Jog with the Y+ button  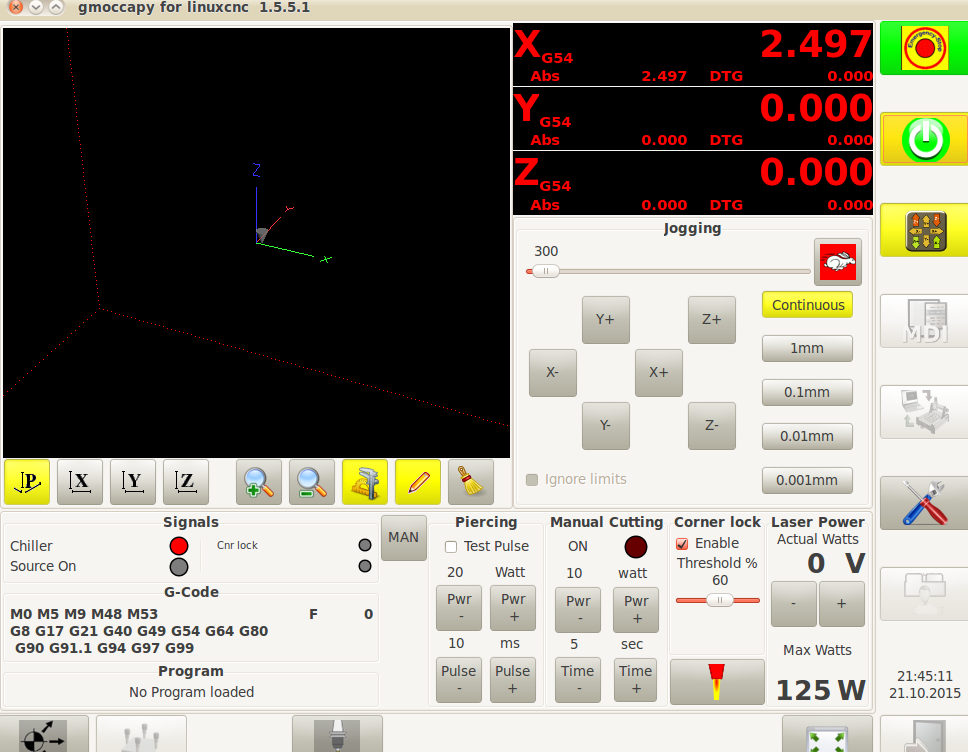606,320
